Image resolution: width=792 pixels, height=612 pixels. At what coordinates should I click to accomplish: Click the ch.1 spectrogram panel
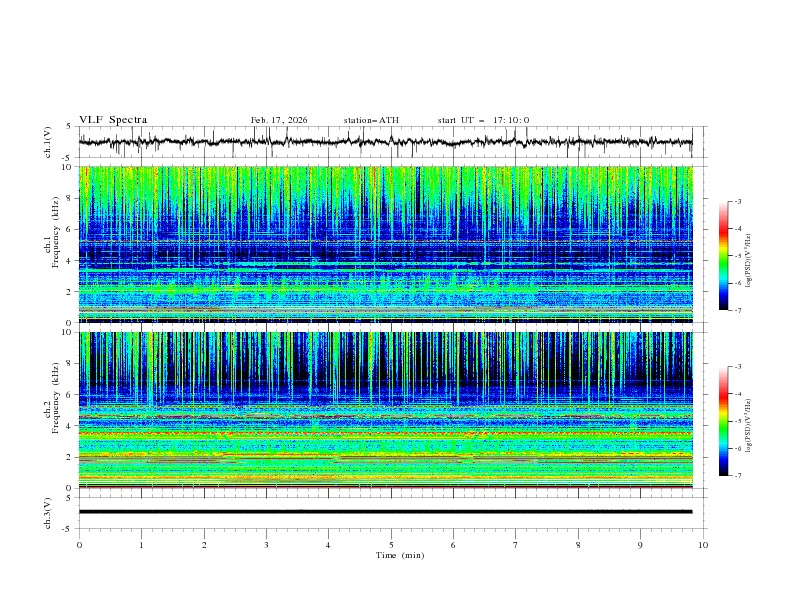(385, 244)
